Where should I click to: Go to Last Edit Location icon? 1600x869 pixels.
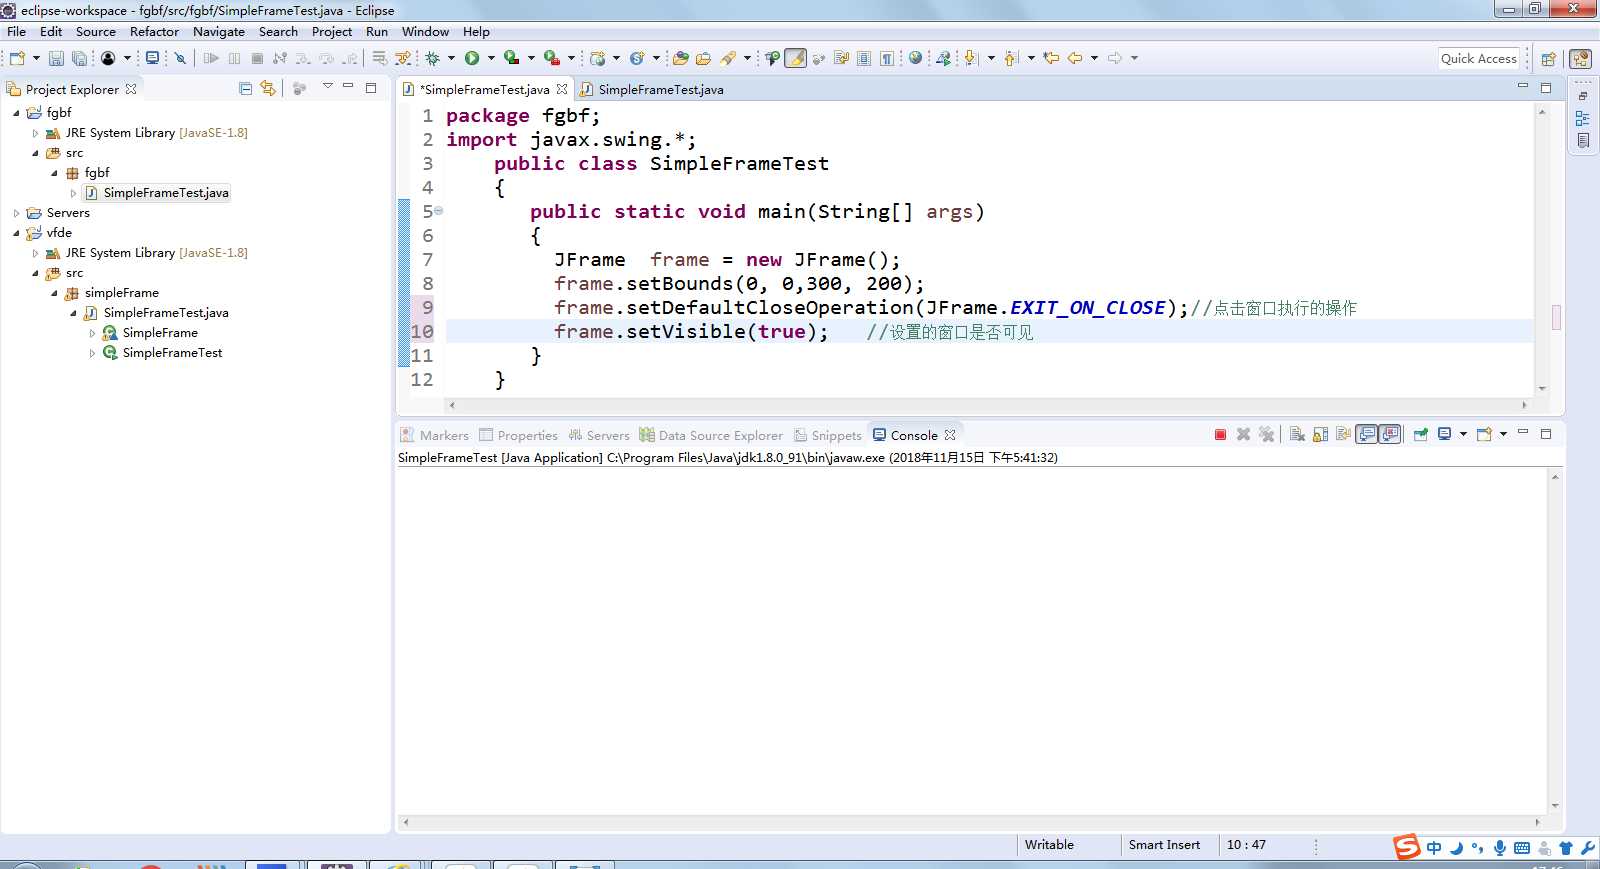(x=1051, y=58)
